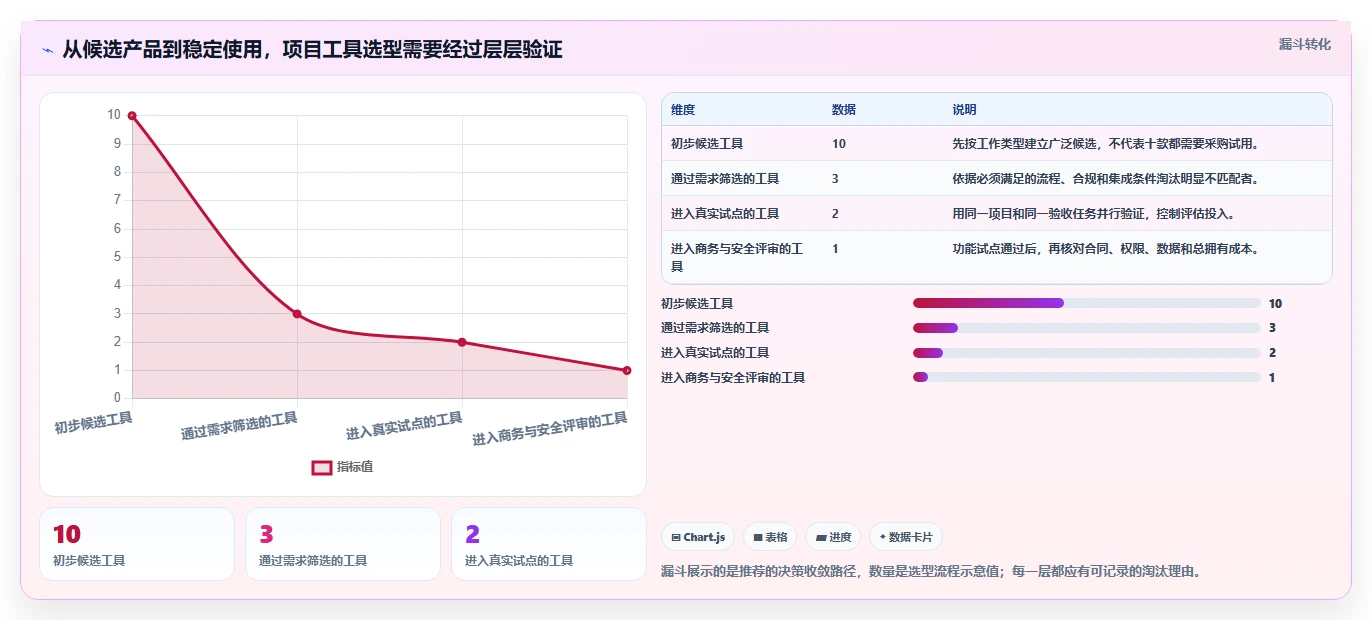Image resolution: width=1372 pixels, height=620 pixels.
Task: Open the stat card showing 3
Action: pyautogui.click(x=343, y=544)
